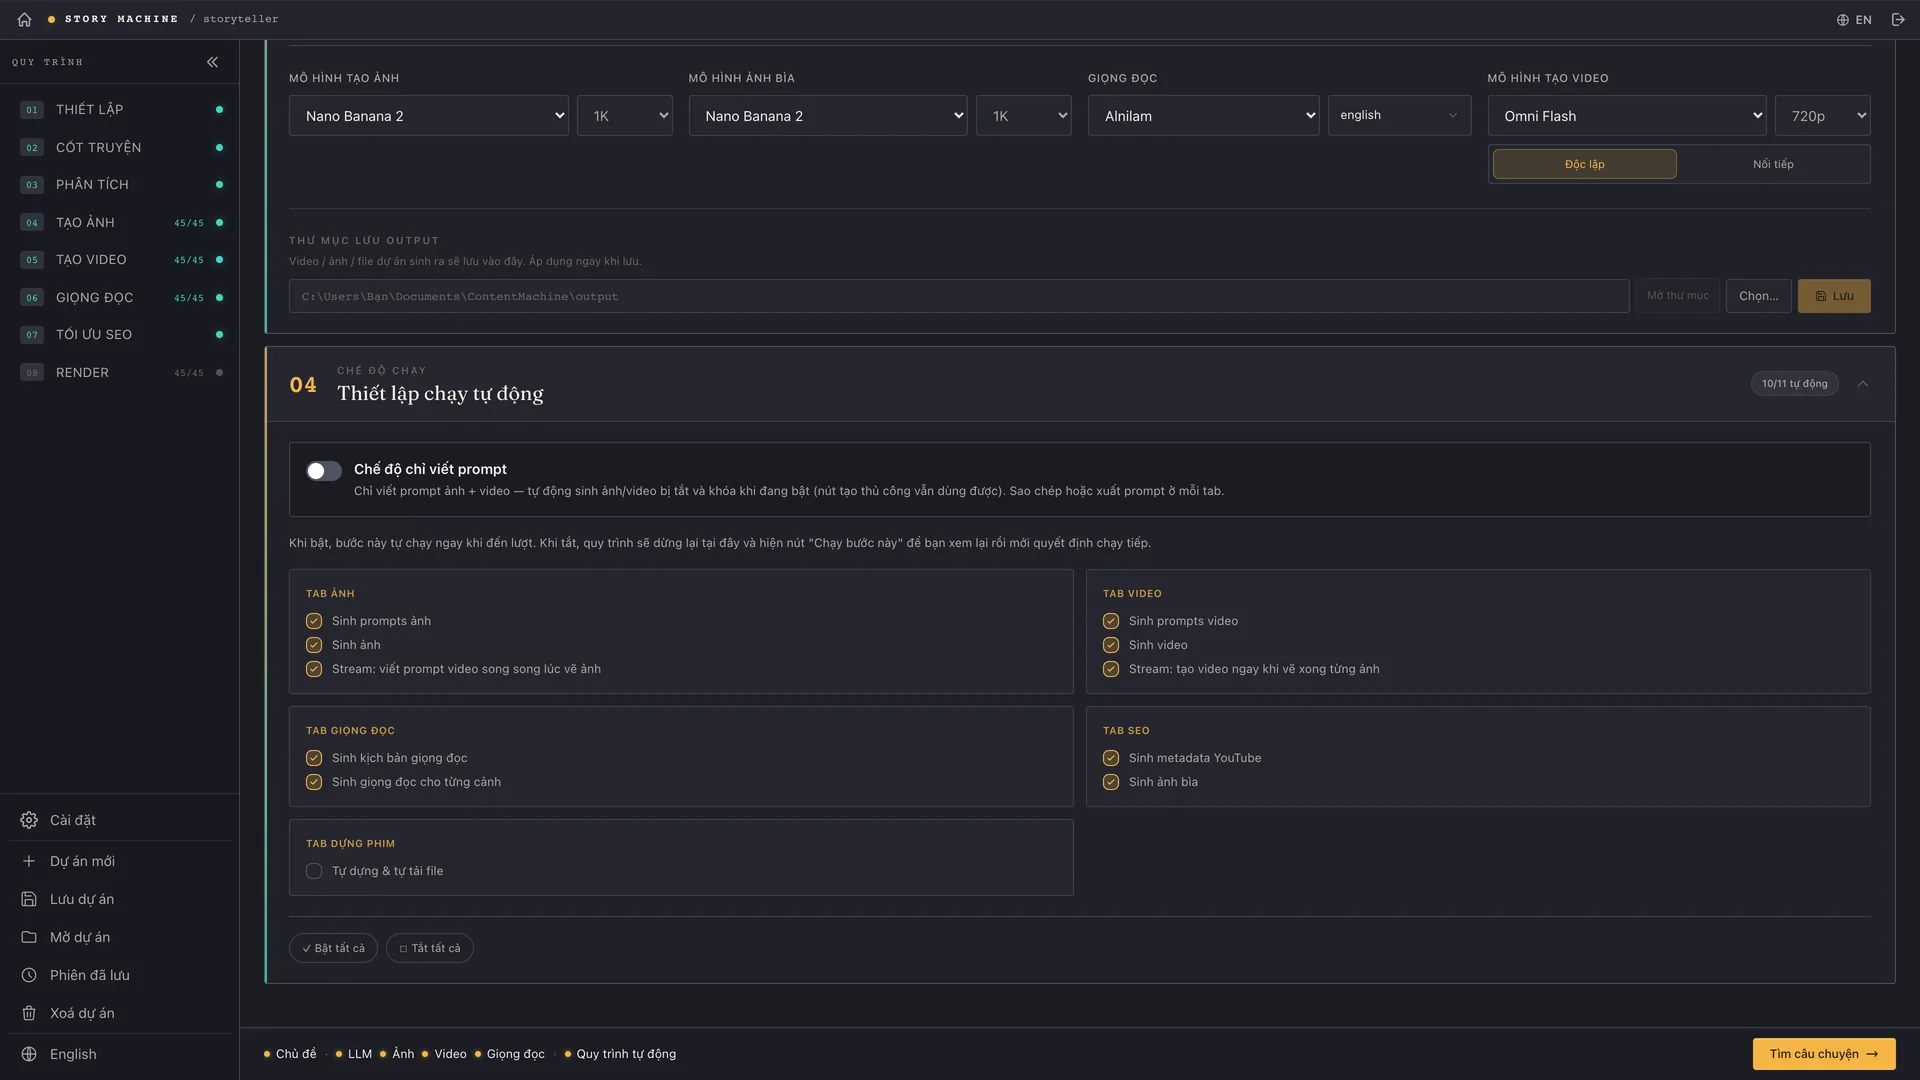The width and height of the screenshot is (1920, 1080).
Task: Switch to the Nối tiếp mode tab
Action: coord(1773,164)
